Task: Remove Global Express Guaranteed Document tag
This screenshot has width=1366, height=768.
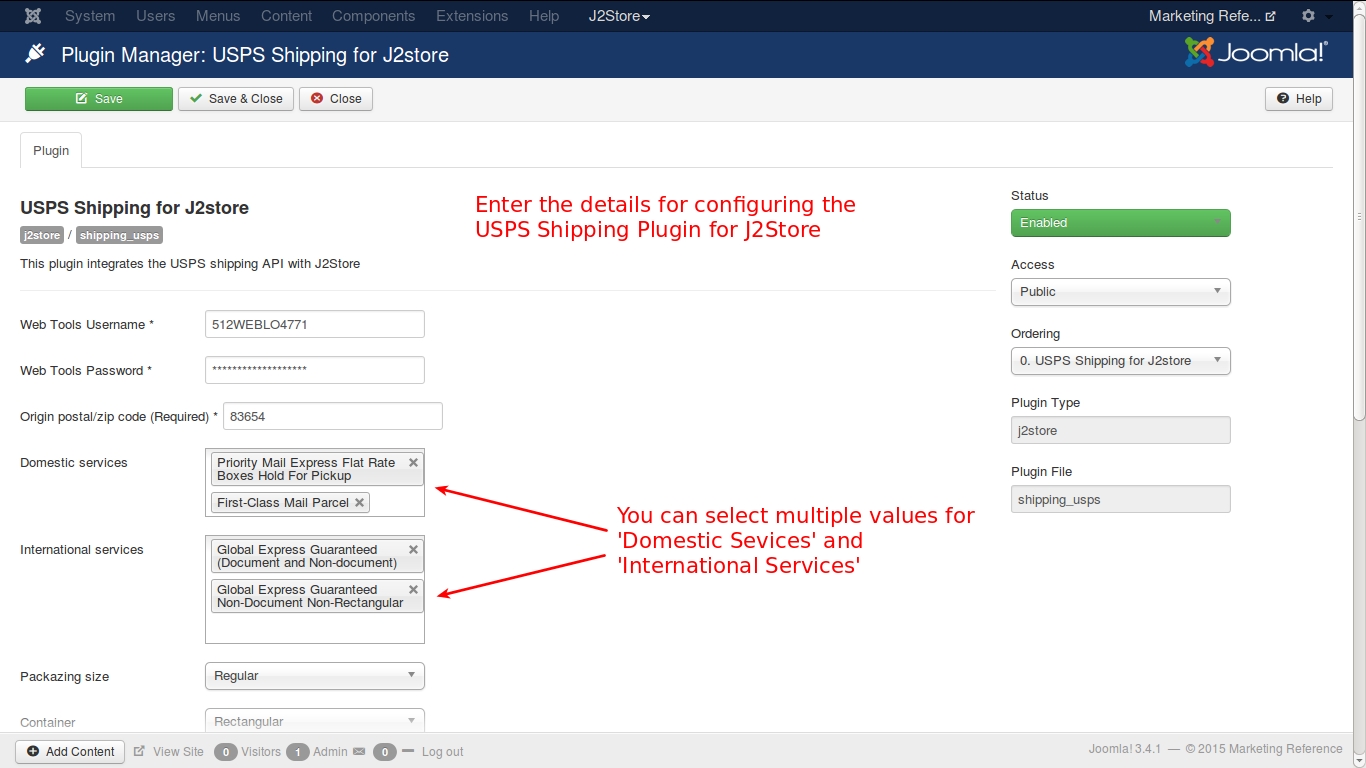Action: click(413, 550)
